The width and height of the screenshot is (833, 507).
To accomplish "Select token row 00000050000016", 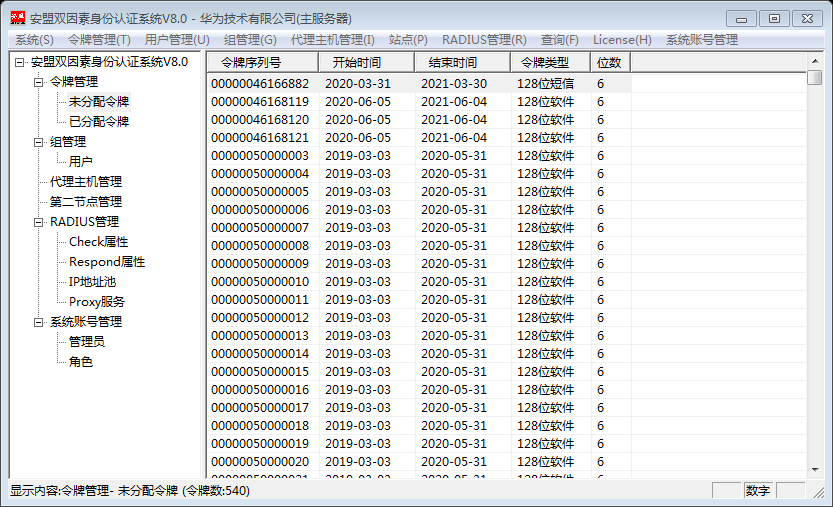I will click(x=419, y=390).
